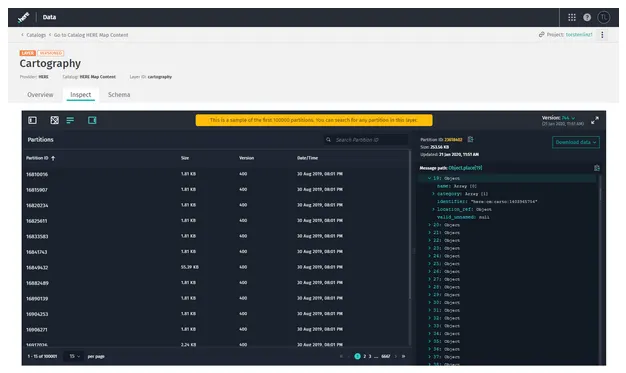626x373 pixels.
Task: Go to Catalog HERE Map Content breadcrumb
Action: [x=91, y=35]
